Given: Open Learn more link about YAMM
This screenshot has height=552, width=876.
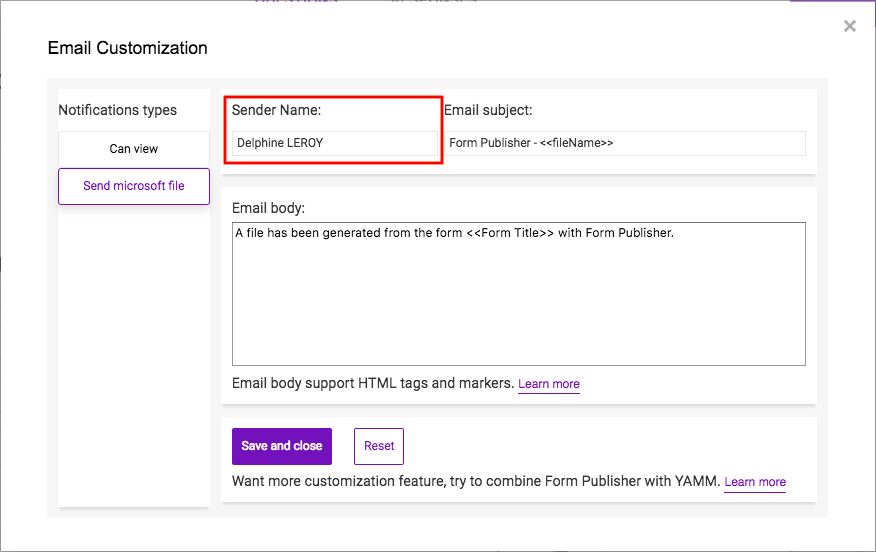Looking at the screenshot, I should (755, 482).
